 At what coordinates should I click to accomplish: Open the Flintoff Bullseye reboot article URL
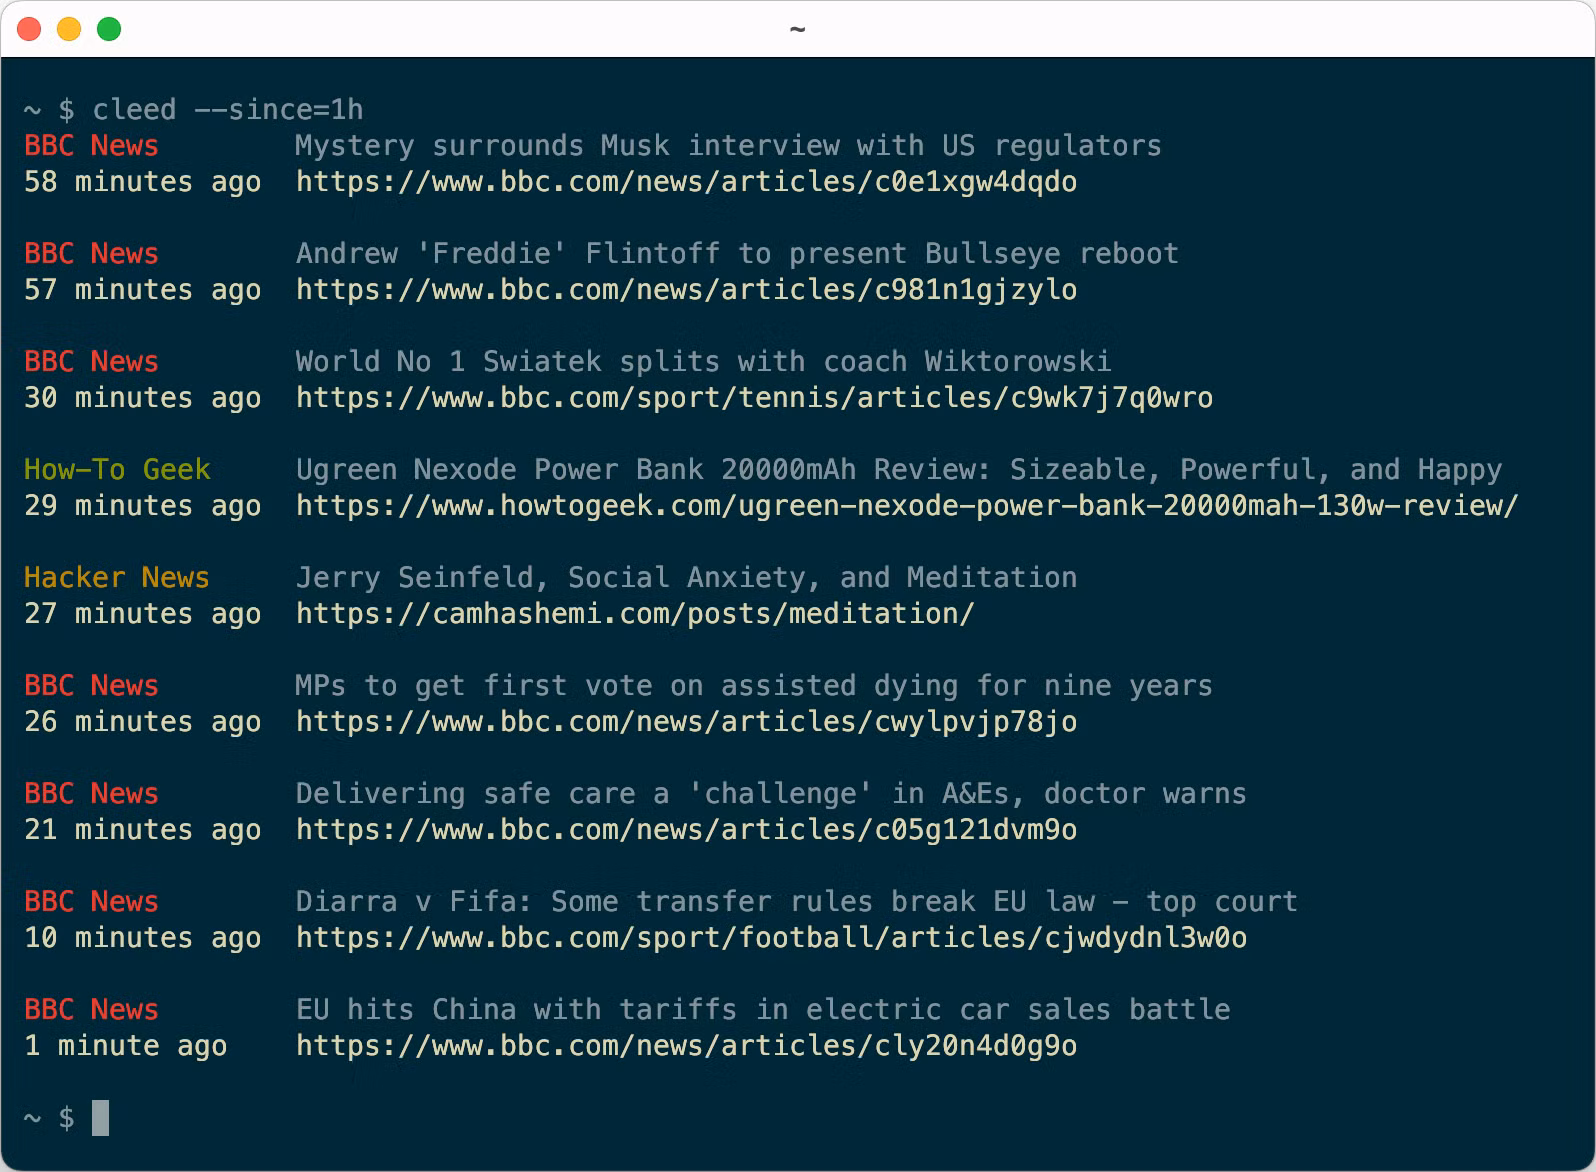tap(686, 290)
